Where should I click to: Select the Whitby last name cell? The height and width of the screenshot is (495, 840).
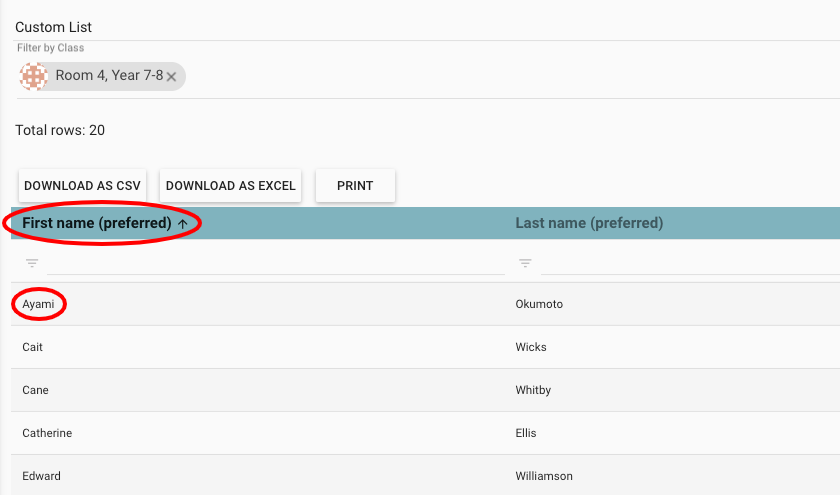tap(533, 390)
